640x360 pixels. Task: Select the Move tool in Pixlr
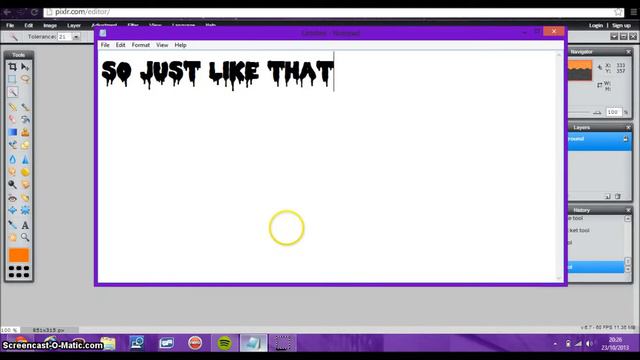pyautogui.click(x=25, y=67)
